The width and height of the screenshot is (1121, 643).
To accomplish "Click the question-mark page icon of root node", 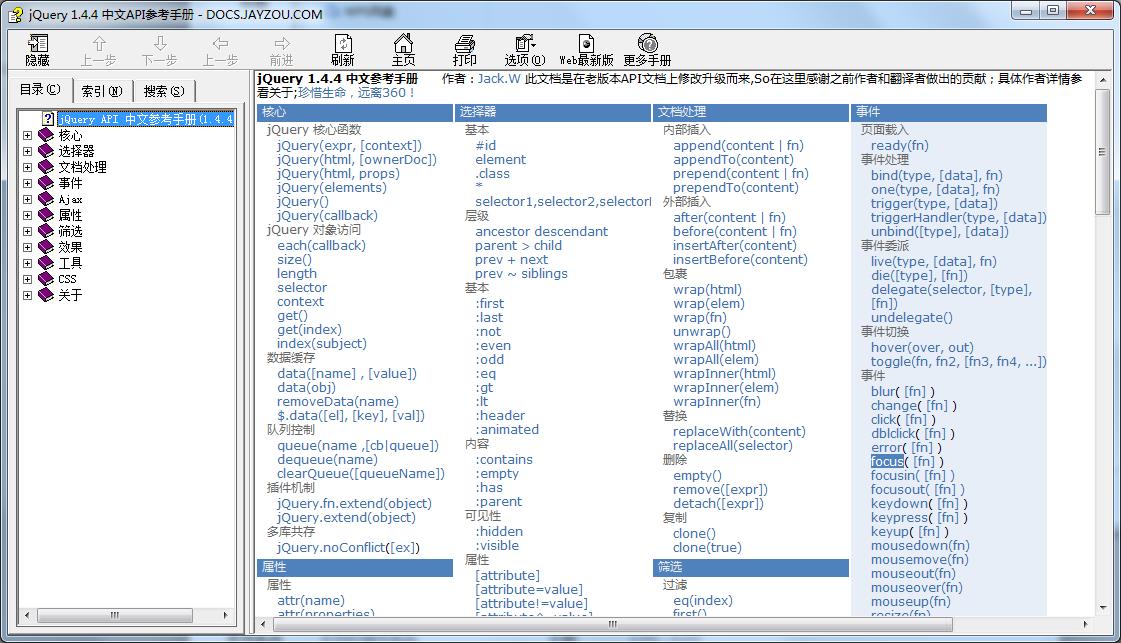I will pos(48,119).
